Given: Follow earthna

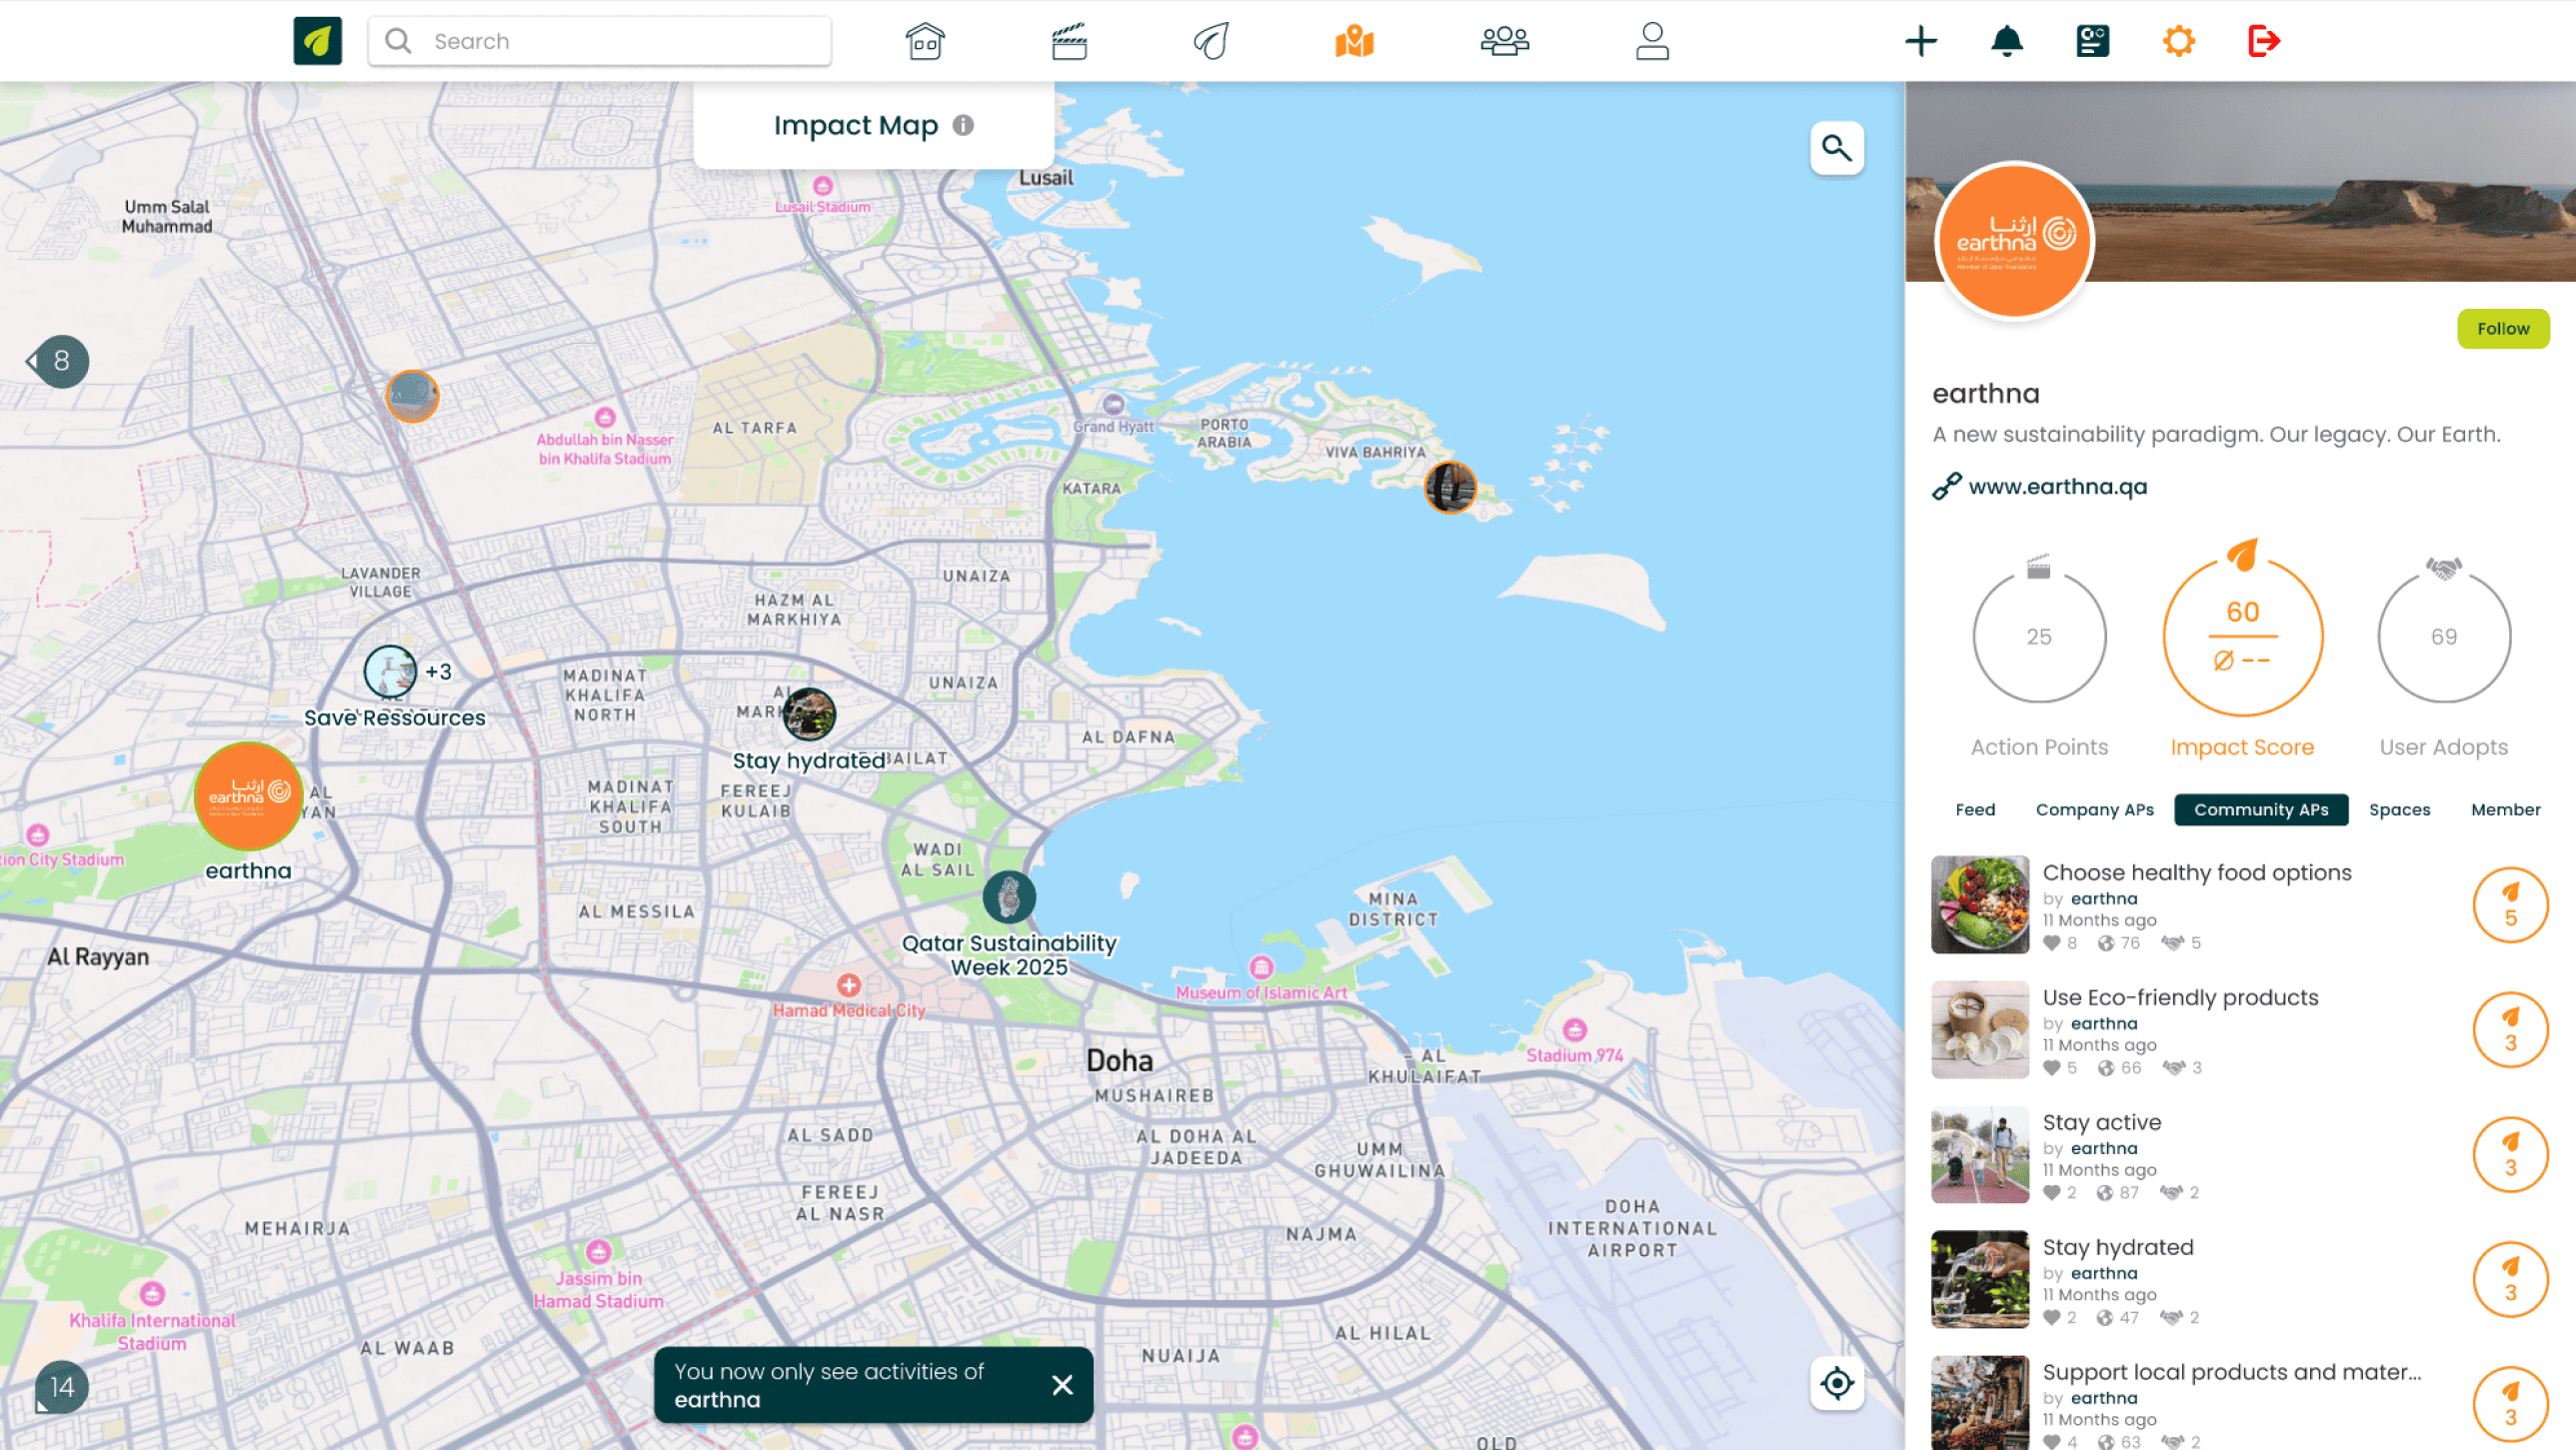Looking at the screenshot, I should 2502,329.
